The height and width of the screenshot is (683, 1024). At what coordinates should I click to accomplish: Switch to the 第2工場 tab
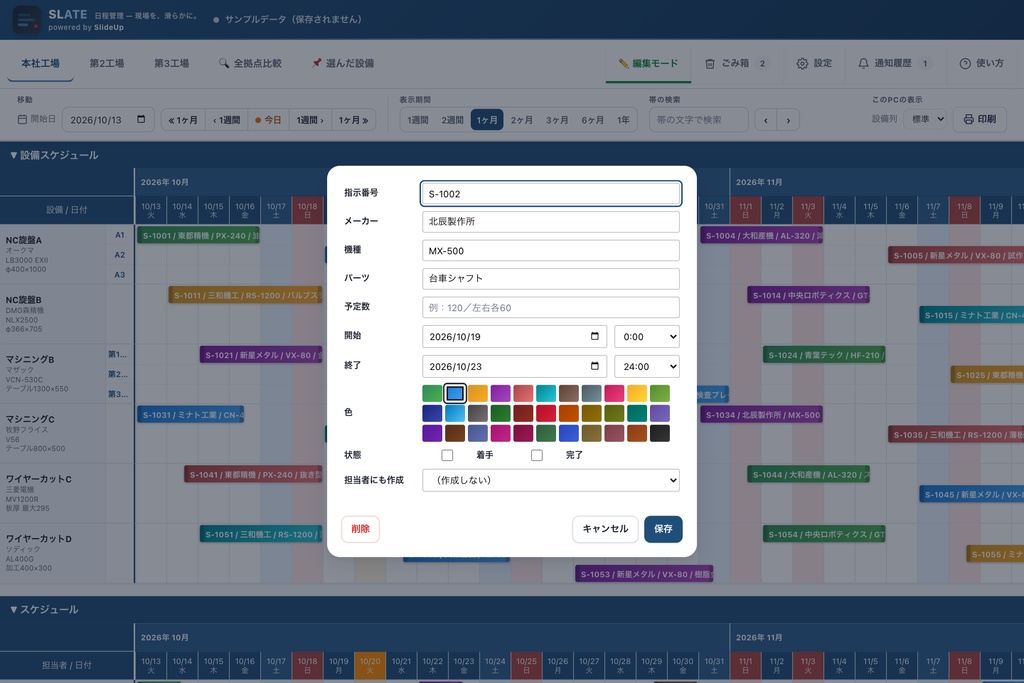click(106, 63)
